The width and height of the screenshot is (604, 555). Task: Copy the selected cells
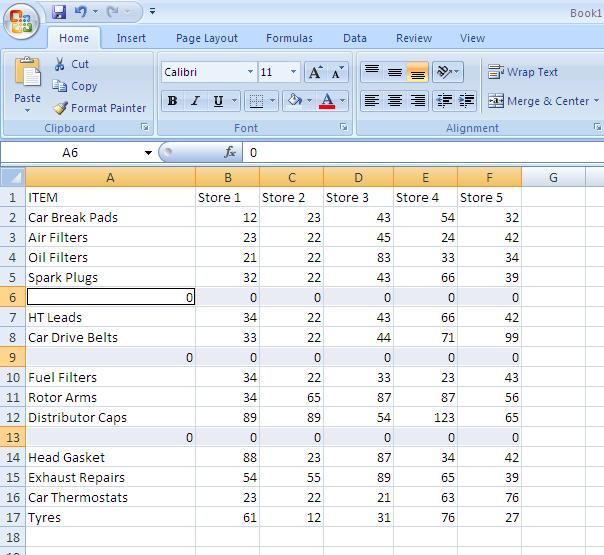click(x=75, y=86)
